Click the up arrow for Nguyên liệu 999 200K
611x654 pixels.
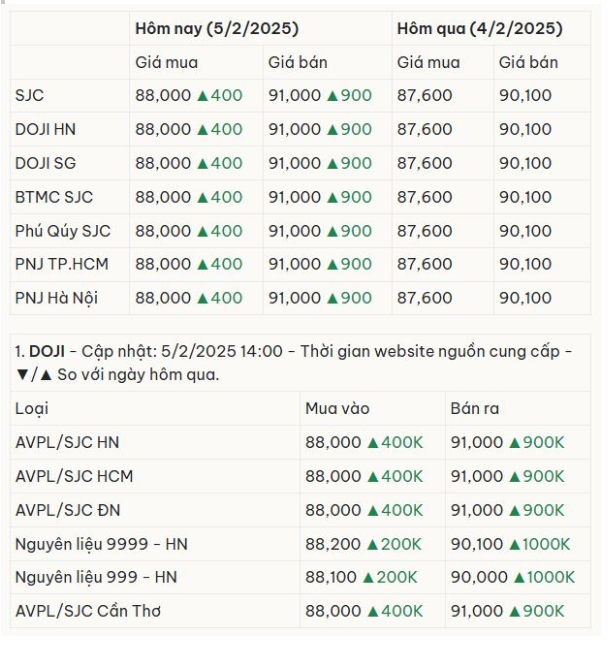368,578
